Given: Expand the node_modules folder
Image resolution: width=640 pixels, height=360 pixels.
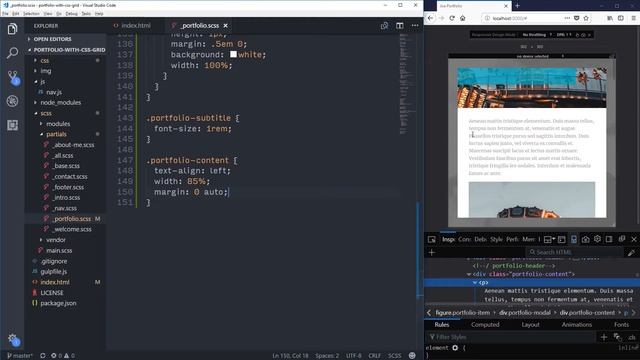Looking at the screenshot, I should [60, 102].
